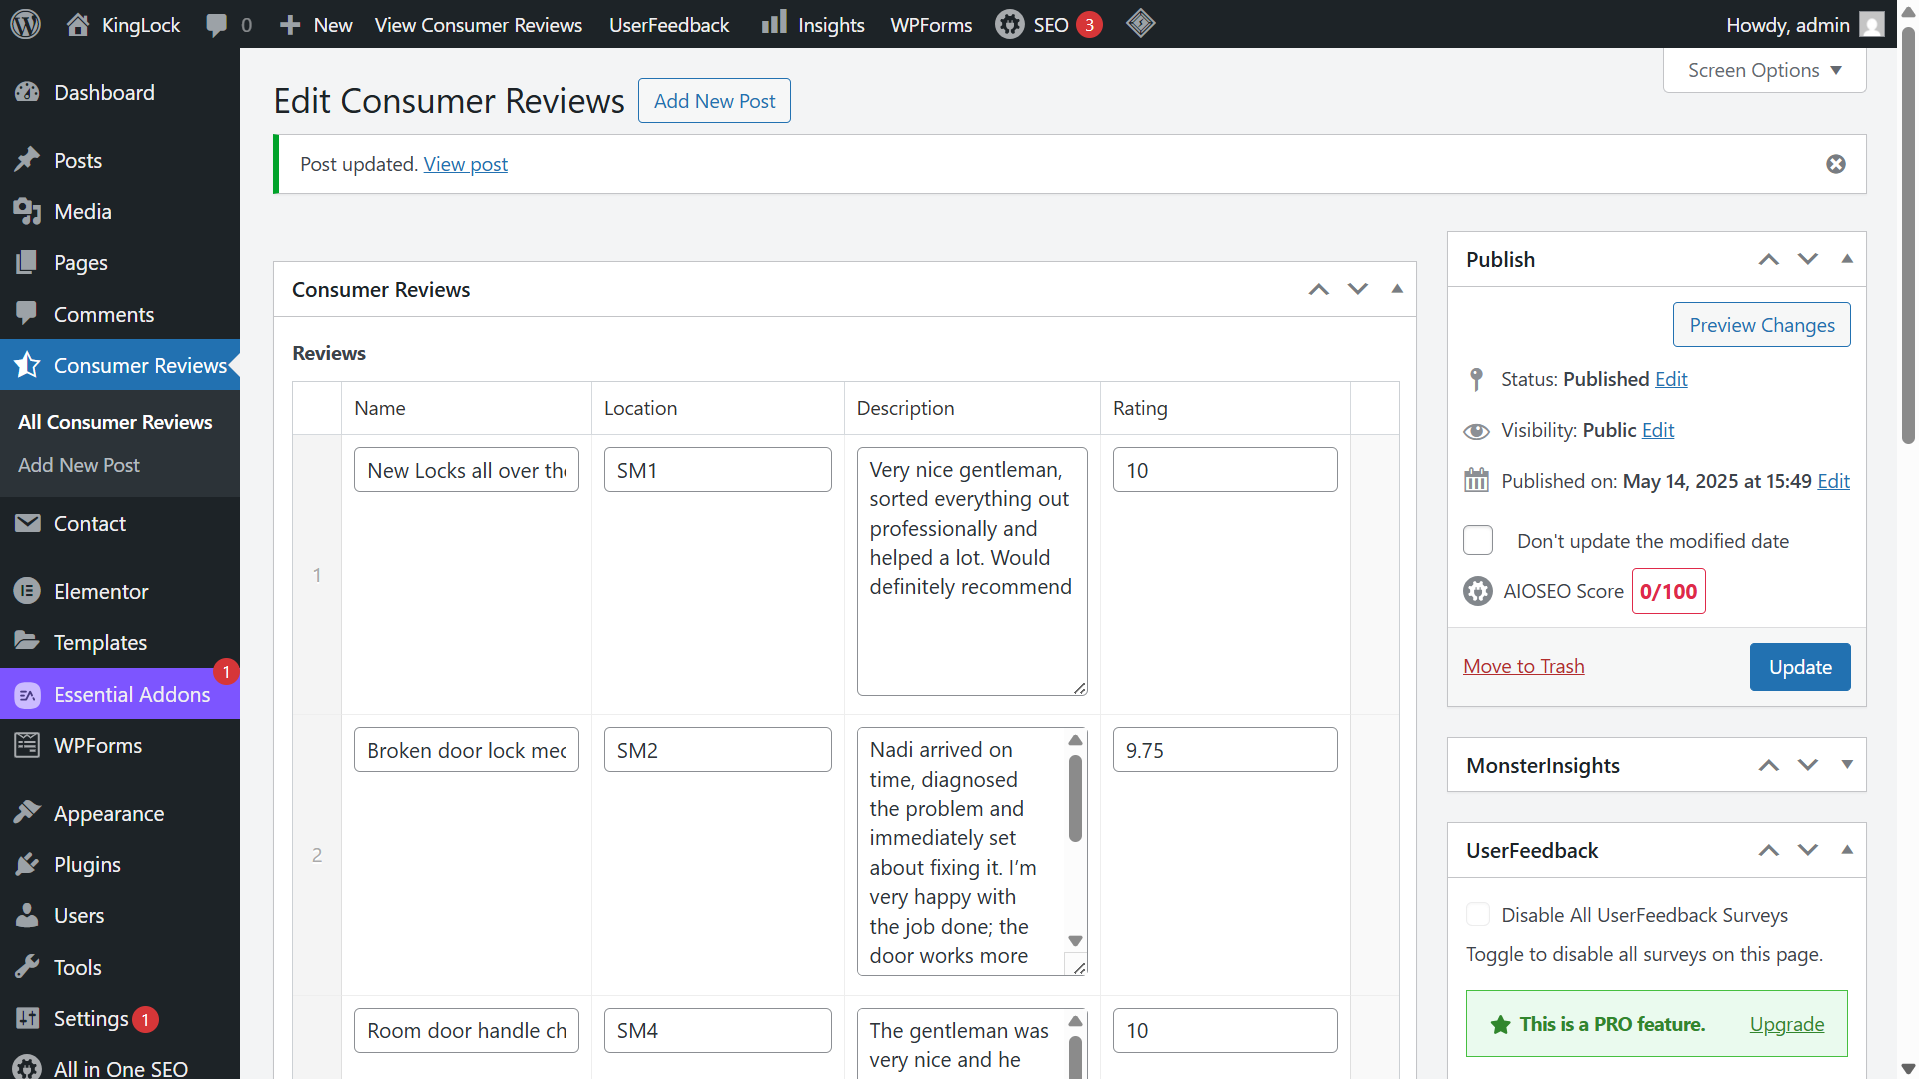Dismiss the Post updated notice
This screenshot has width=1919, height=1079.
(1835, 164)
